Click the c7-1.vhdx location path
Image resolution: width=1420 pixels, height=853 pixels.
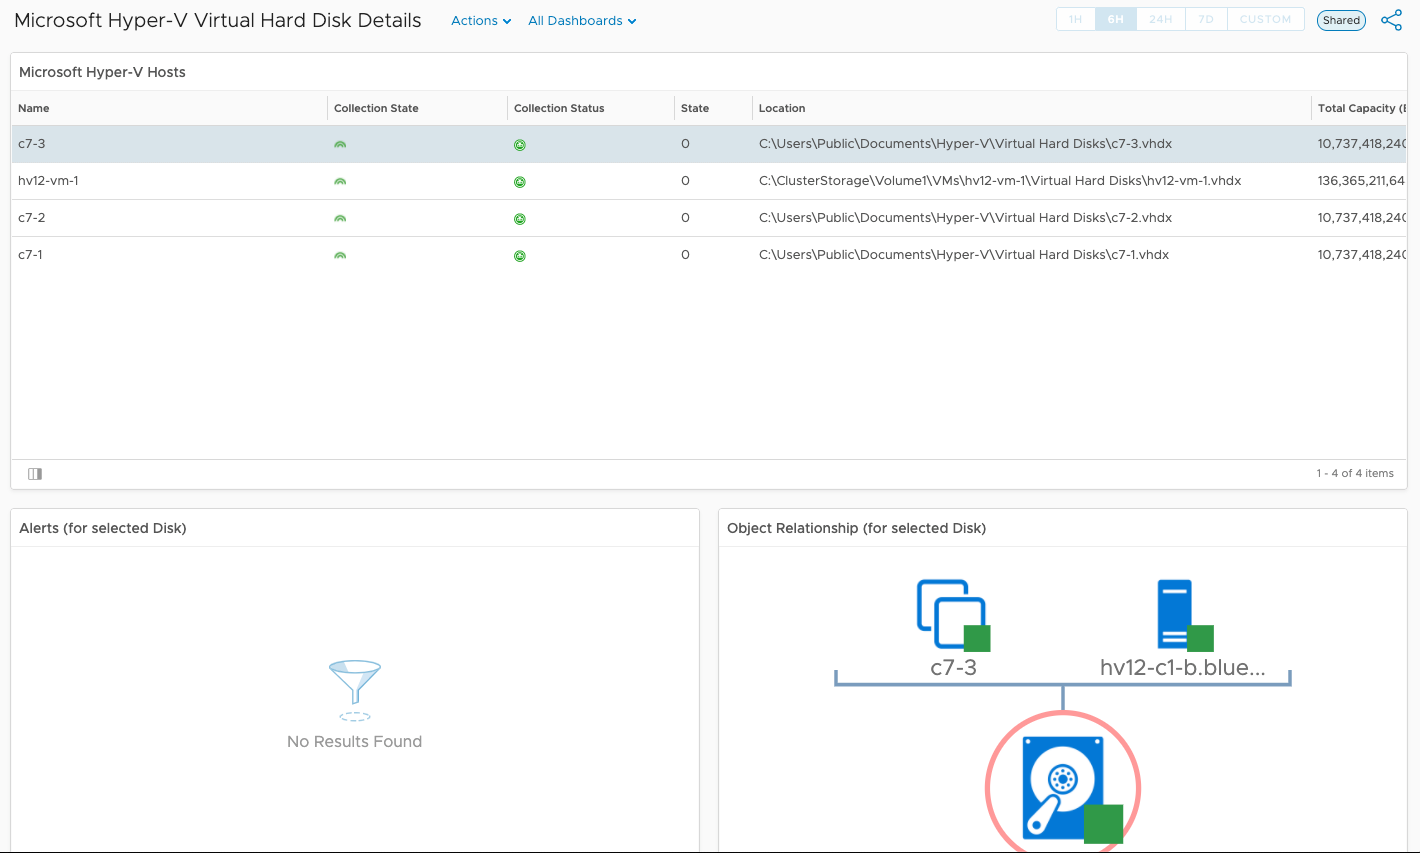click(x=964, y=255)
